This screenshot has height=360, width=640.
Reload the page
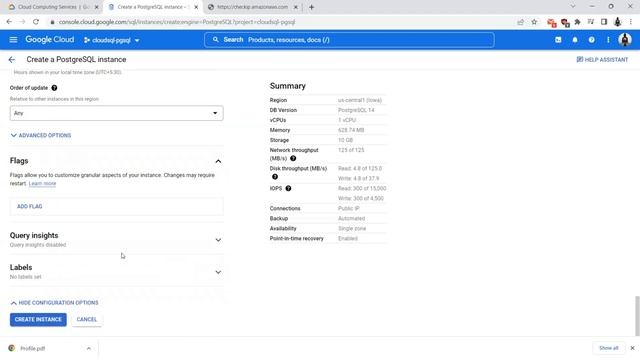tap(36, 22)
